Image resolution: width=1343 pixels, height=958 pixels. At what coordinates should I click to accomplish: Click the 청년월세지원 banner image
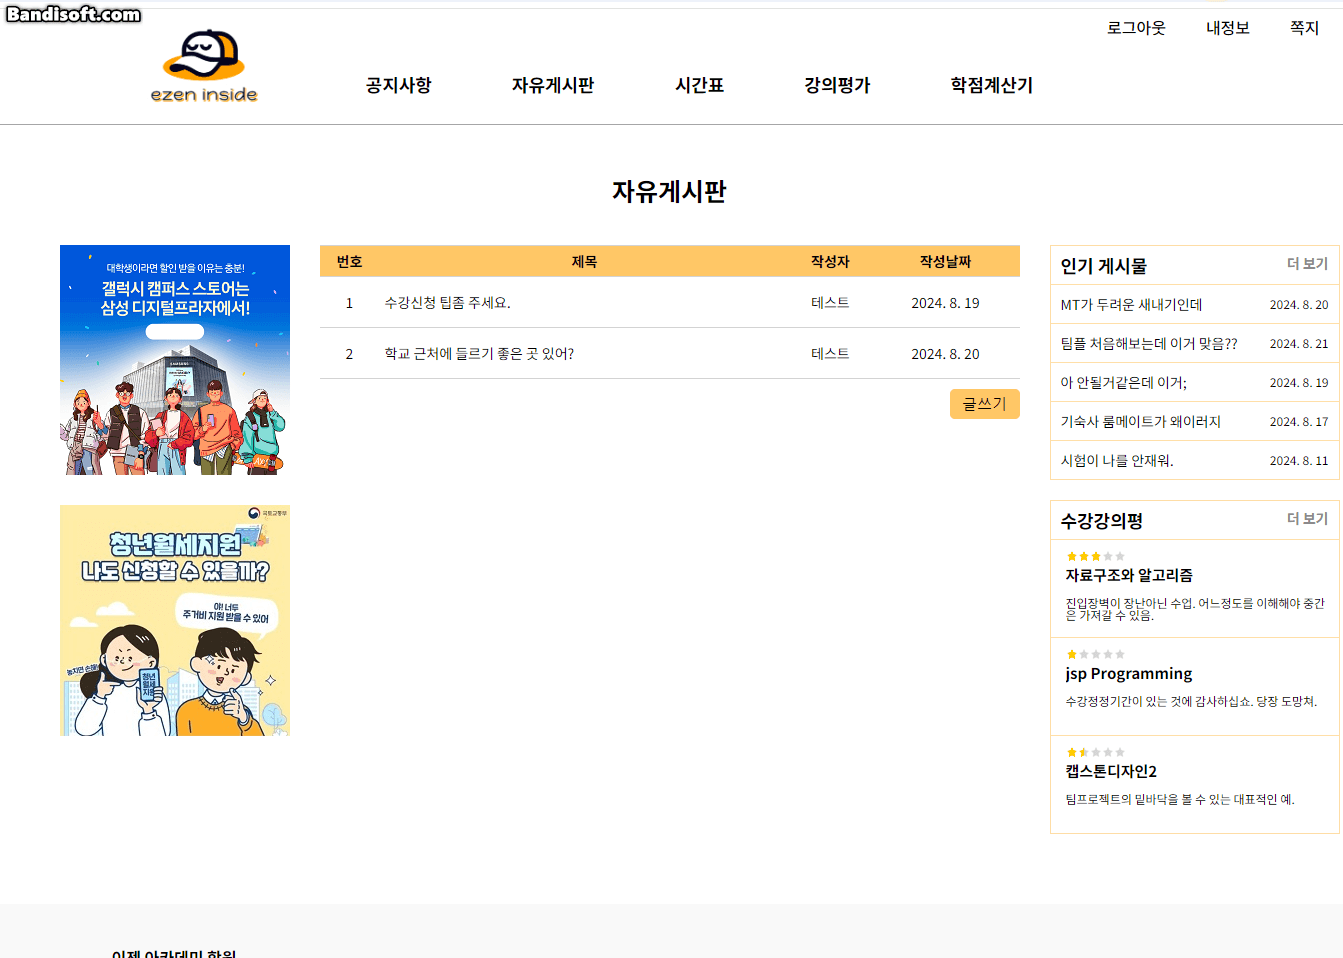[x=175, y=621]
